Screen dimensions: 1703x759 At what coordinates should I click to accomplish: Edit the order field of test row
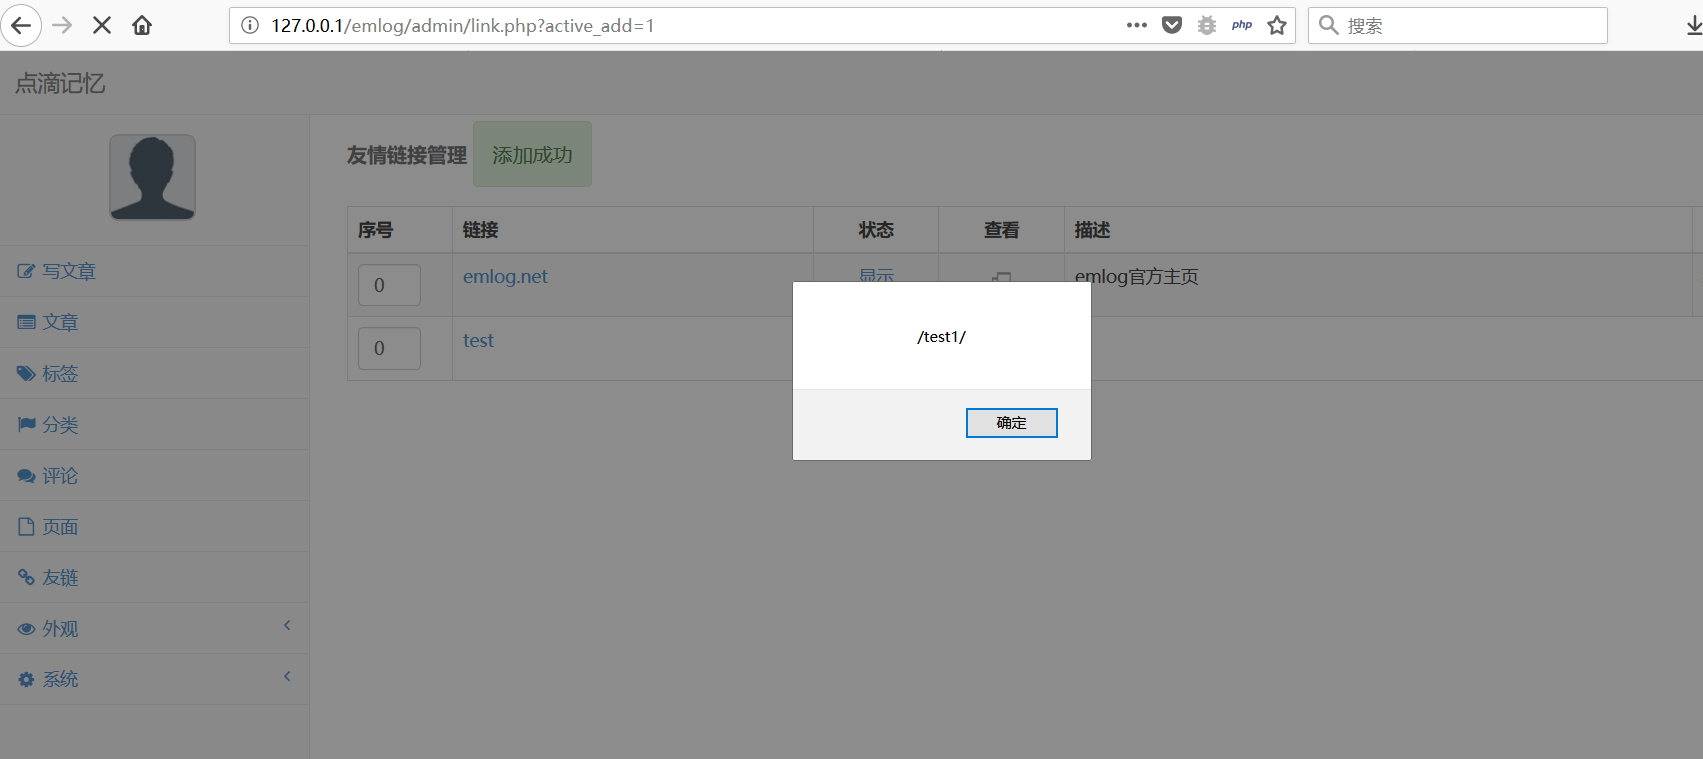click(389, 348)
